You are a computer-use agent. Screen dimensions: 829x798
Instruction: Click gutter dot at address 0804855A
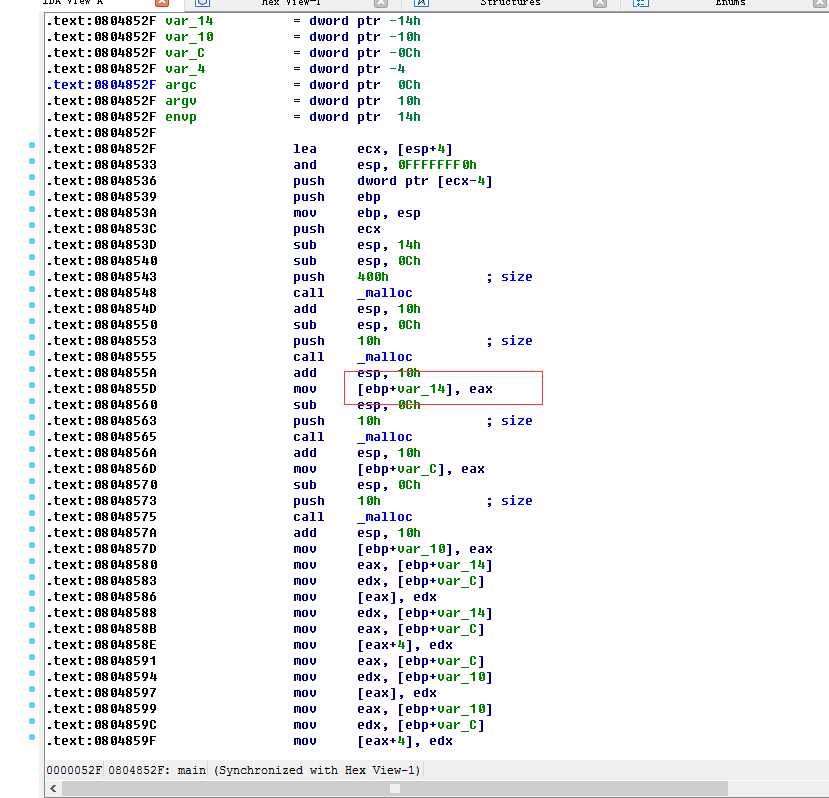[x=32, y=369]
